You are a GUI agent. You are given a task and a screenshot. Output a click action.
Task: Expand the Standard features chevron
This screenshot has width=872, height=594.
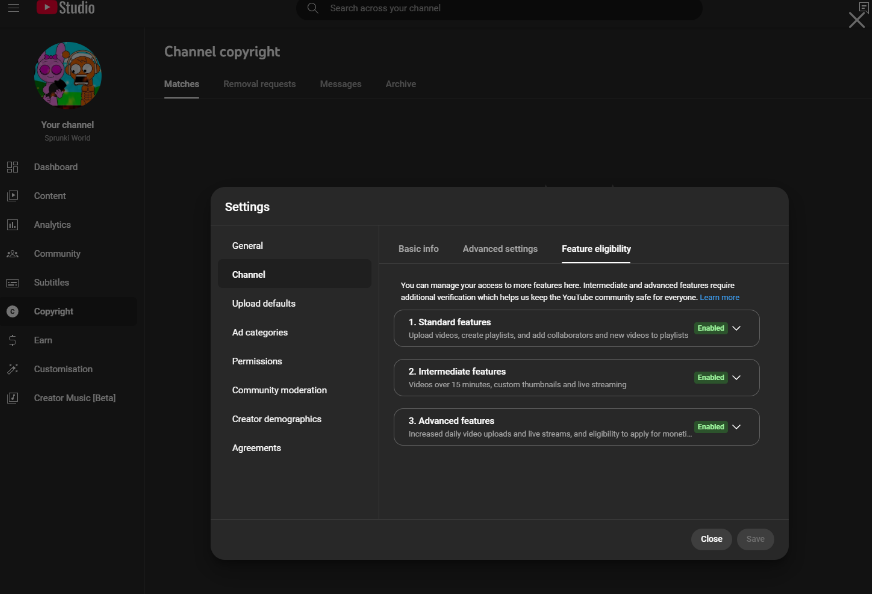(x=736, y=328)
